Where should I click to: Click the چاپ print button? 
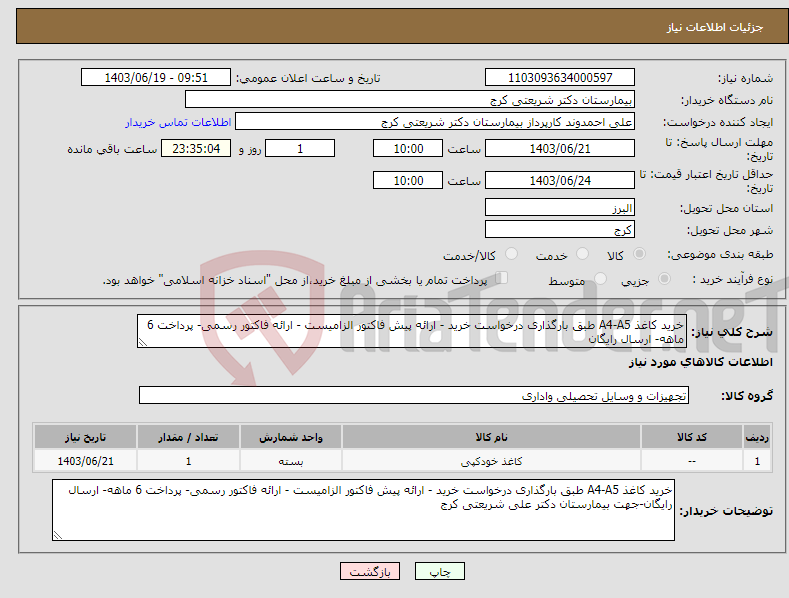440,571
